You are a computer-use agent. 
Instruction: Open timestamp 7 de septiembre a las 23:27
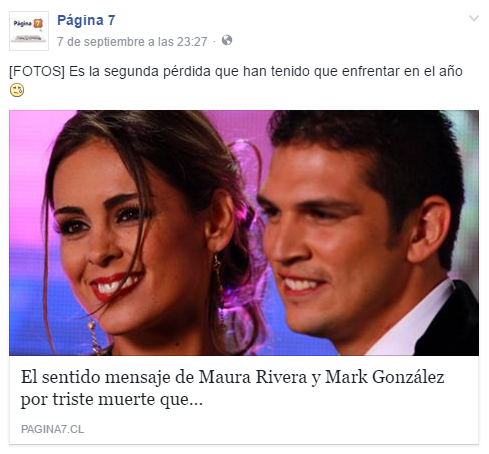[x=132, y=42]
